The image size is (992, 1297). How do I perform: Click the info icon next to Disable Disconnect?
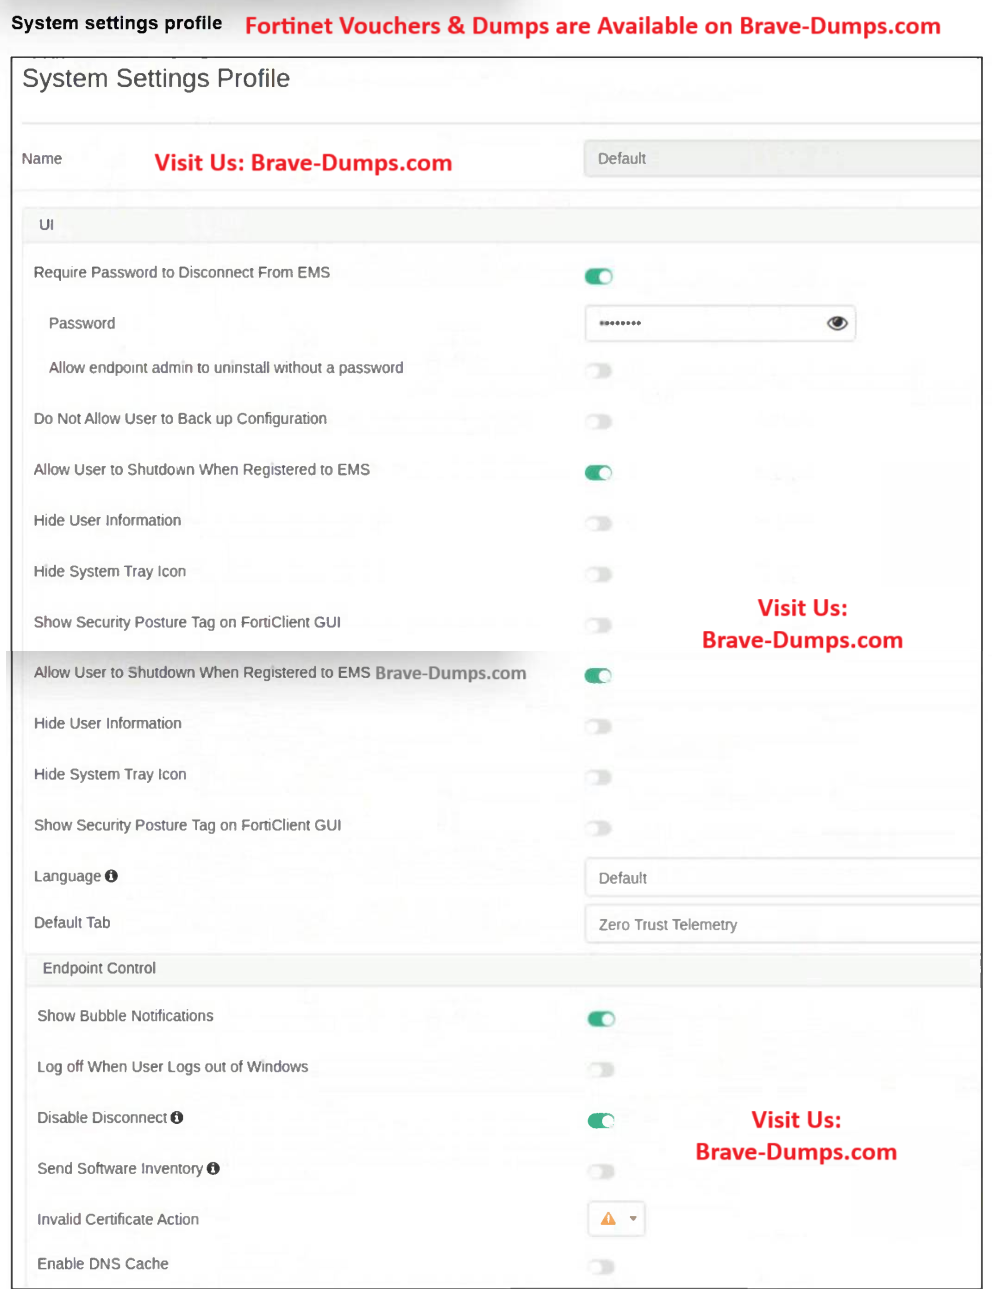tap(177, 1118)
